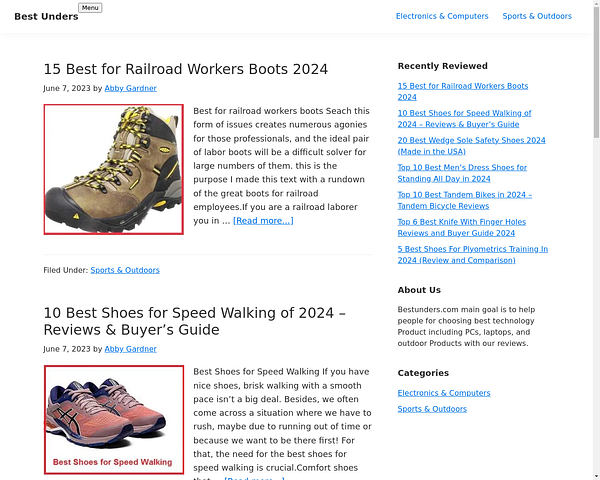This screenshot has width=600, height=480.
Task: Open sidebar link 20 Best Wedge Sole Safety Shoes
Action: coord(471,146)
